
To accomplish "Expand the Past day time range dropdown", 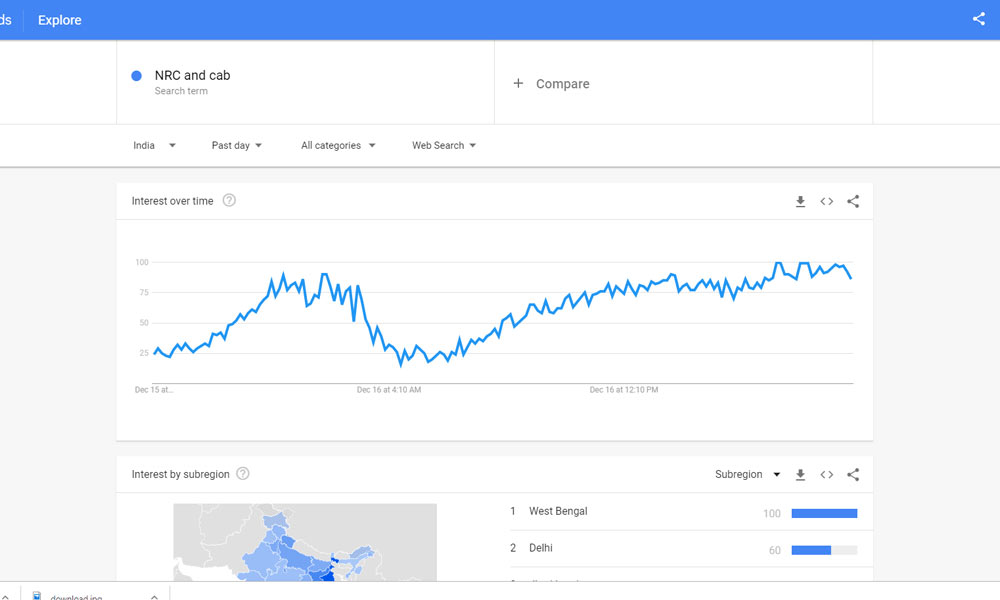I will [x=237, y=145].
